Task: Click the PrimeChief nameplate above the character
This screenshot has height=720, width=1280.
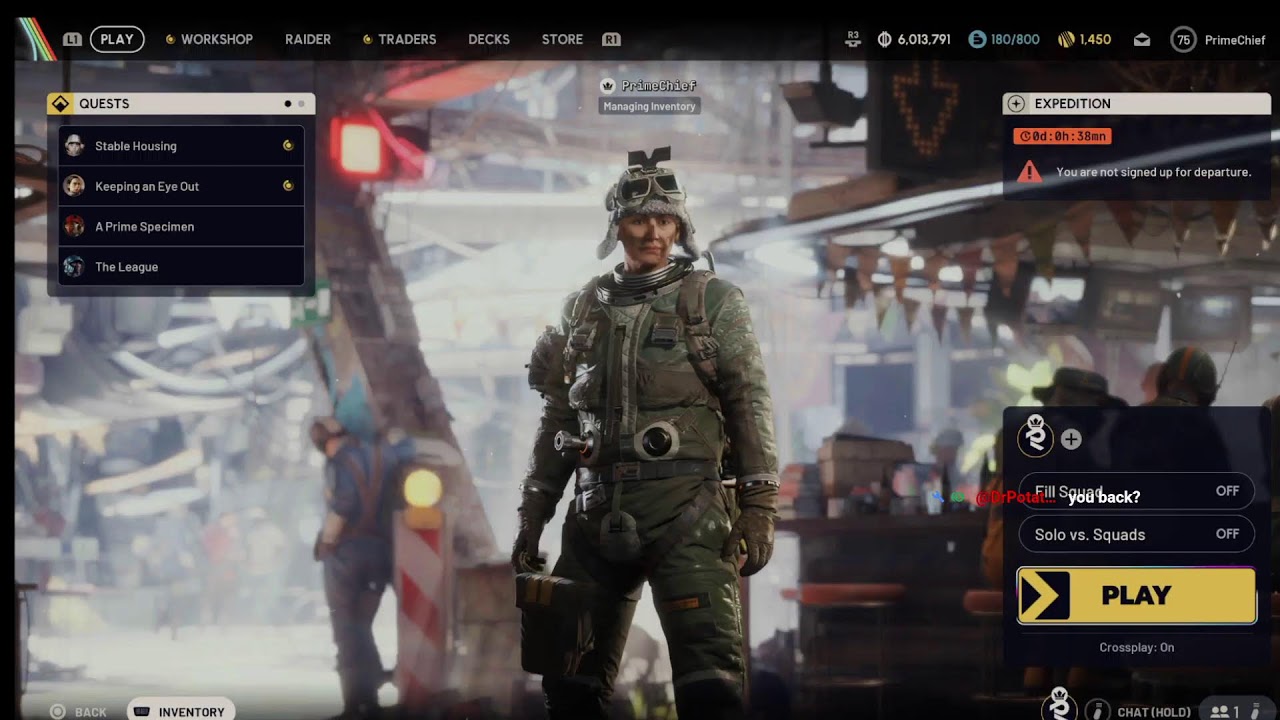Action: coord(649,86)
